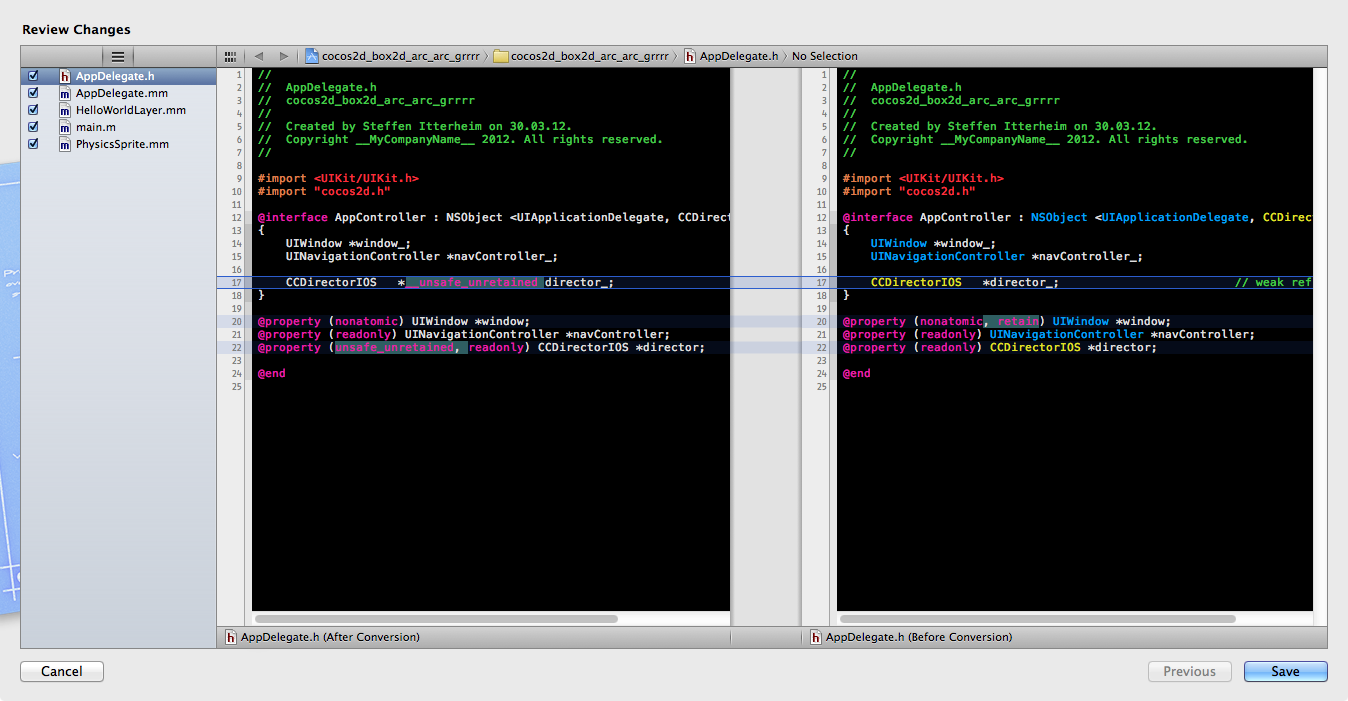Click the right pane horizontal scrollbar
This screenshot has height=701, width=1348.
tap(1038, 619)
